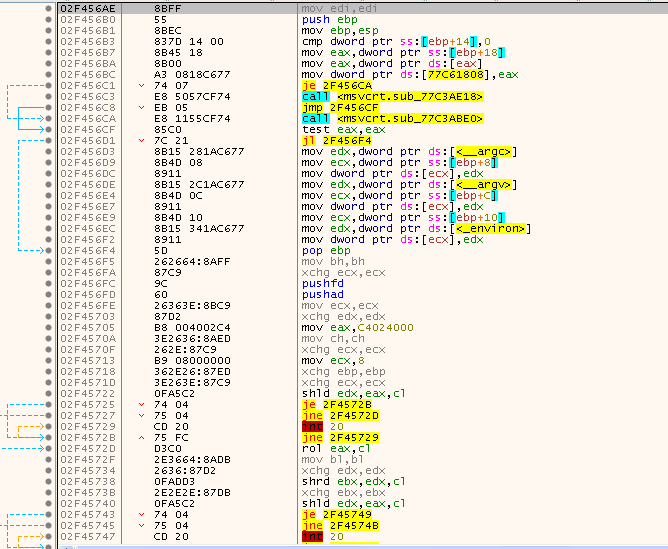The width and height of the screenshot is (668, 549).
Task: Click the instruction referencing <__argv>
Action: [x=409, y=185]
